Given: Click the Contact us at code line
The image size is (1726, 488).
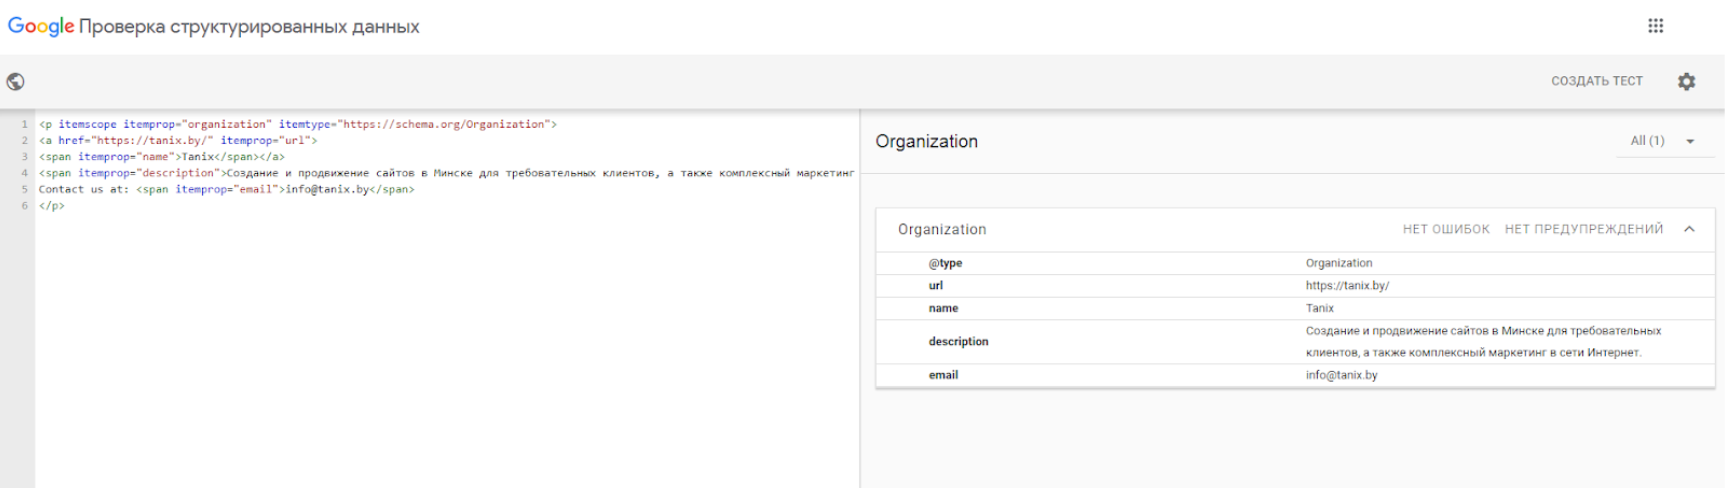Looking at the screenshot, I should (226, 189).
